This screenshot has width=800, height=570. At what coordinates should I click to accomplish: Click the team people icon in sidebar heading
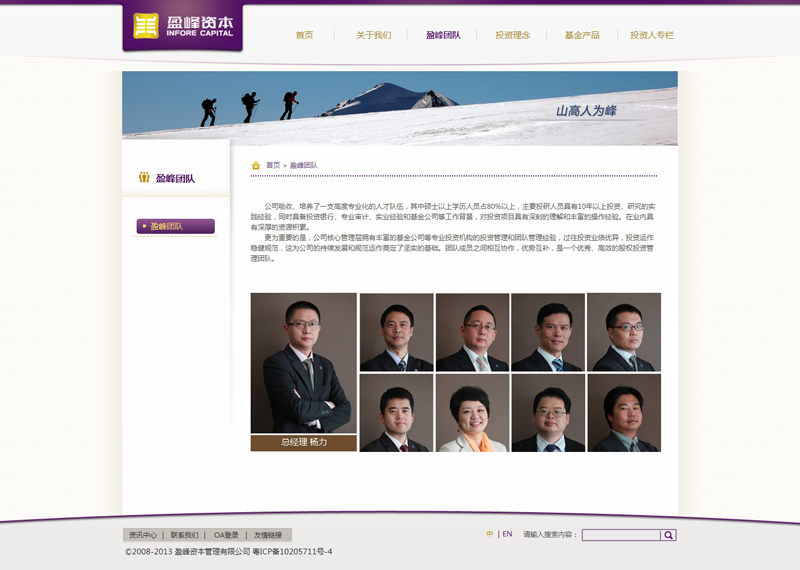[144, 178]
